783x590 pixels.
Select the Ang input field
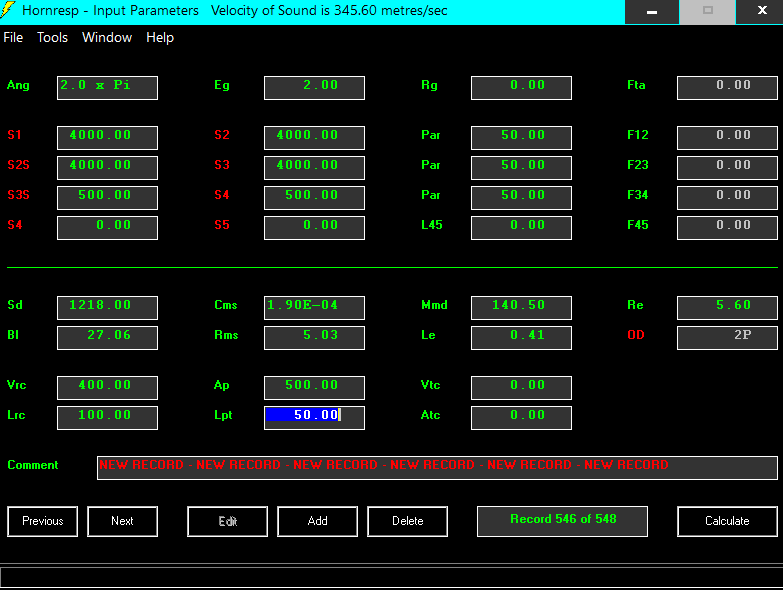point(107,88)
